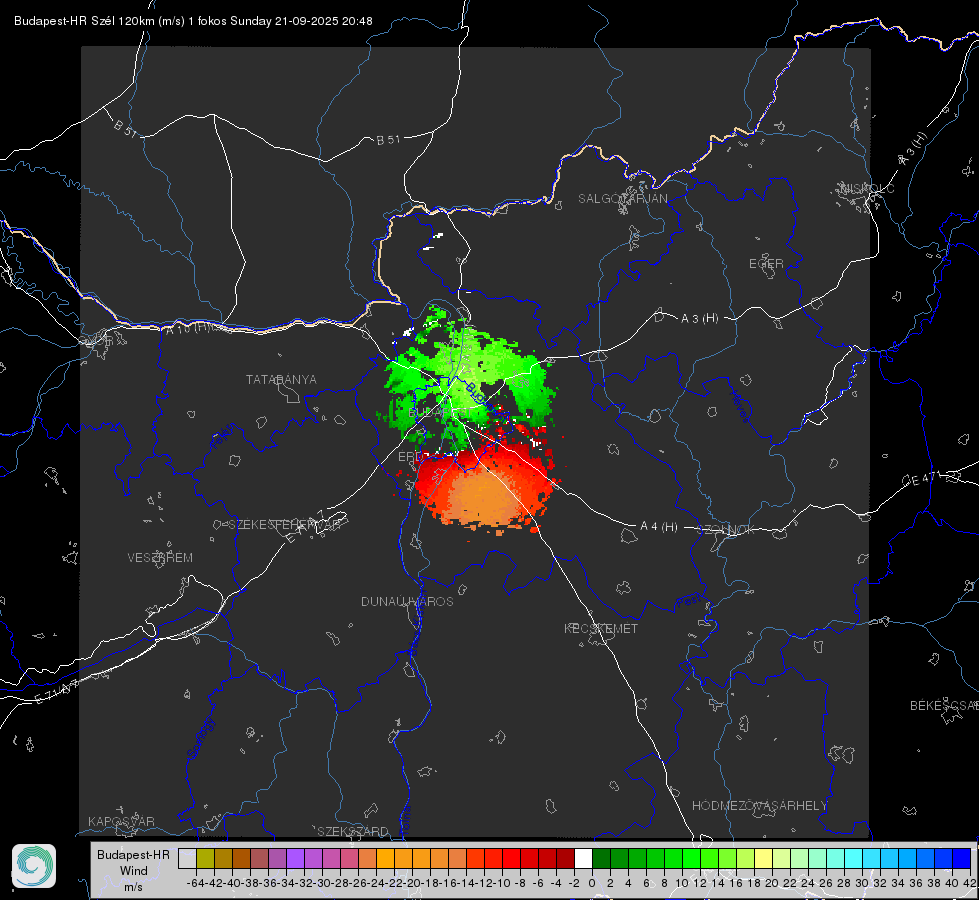Click the -20 value on the legend scale

(413, 883)
